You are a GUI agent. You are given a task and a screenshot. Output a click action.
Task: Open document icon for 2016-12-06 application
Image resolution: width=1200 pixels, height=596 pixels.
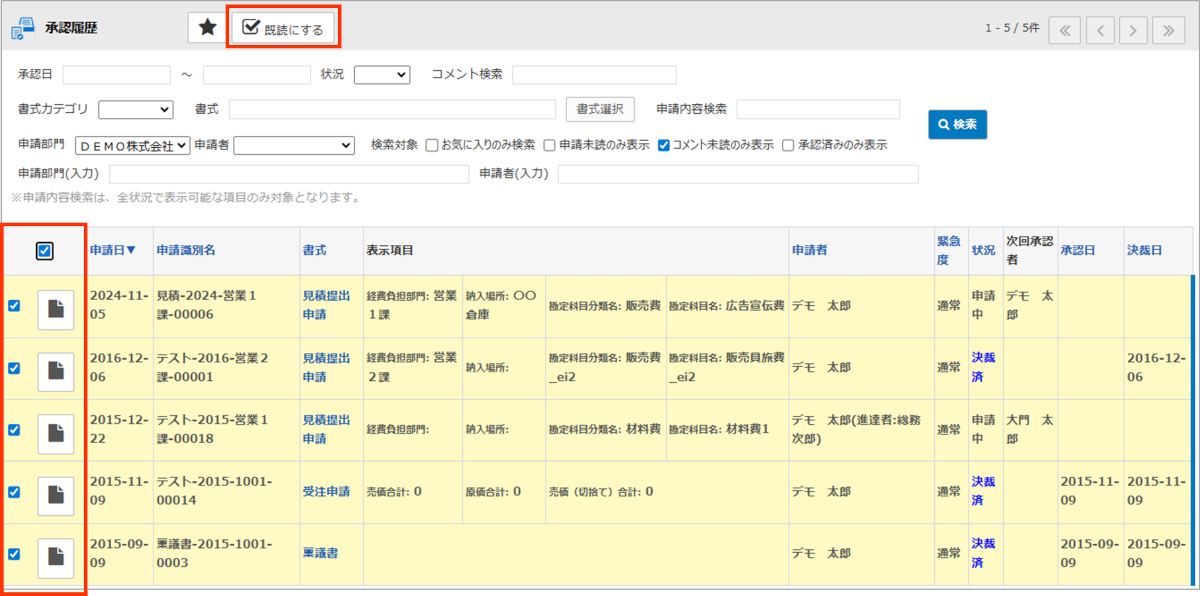click(56, 370)
